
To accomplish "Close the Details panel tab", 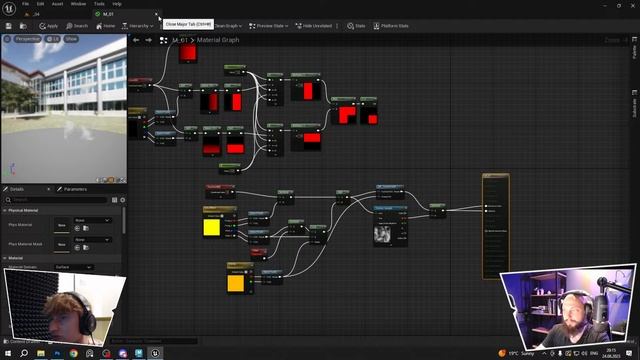I will pos(49,189).
